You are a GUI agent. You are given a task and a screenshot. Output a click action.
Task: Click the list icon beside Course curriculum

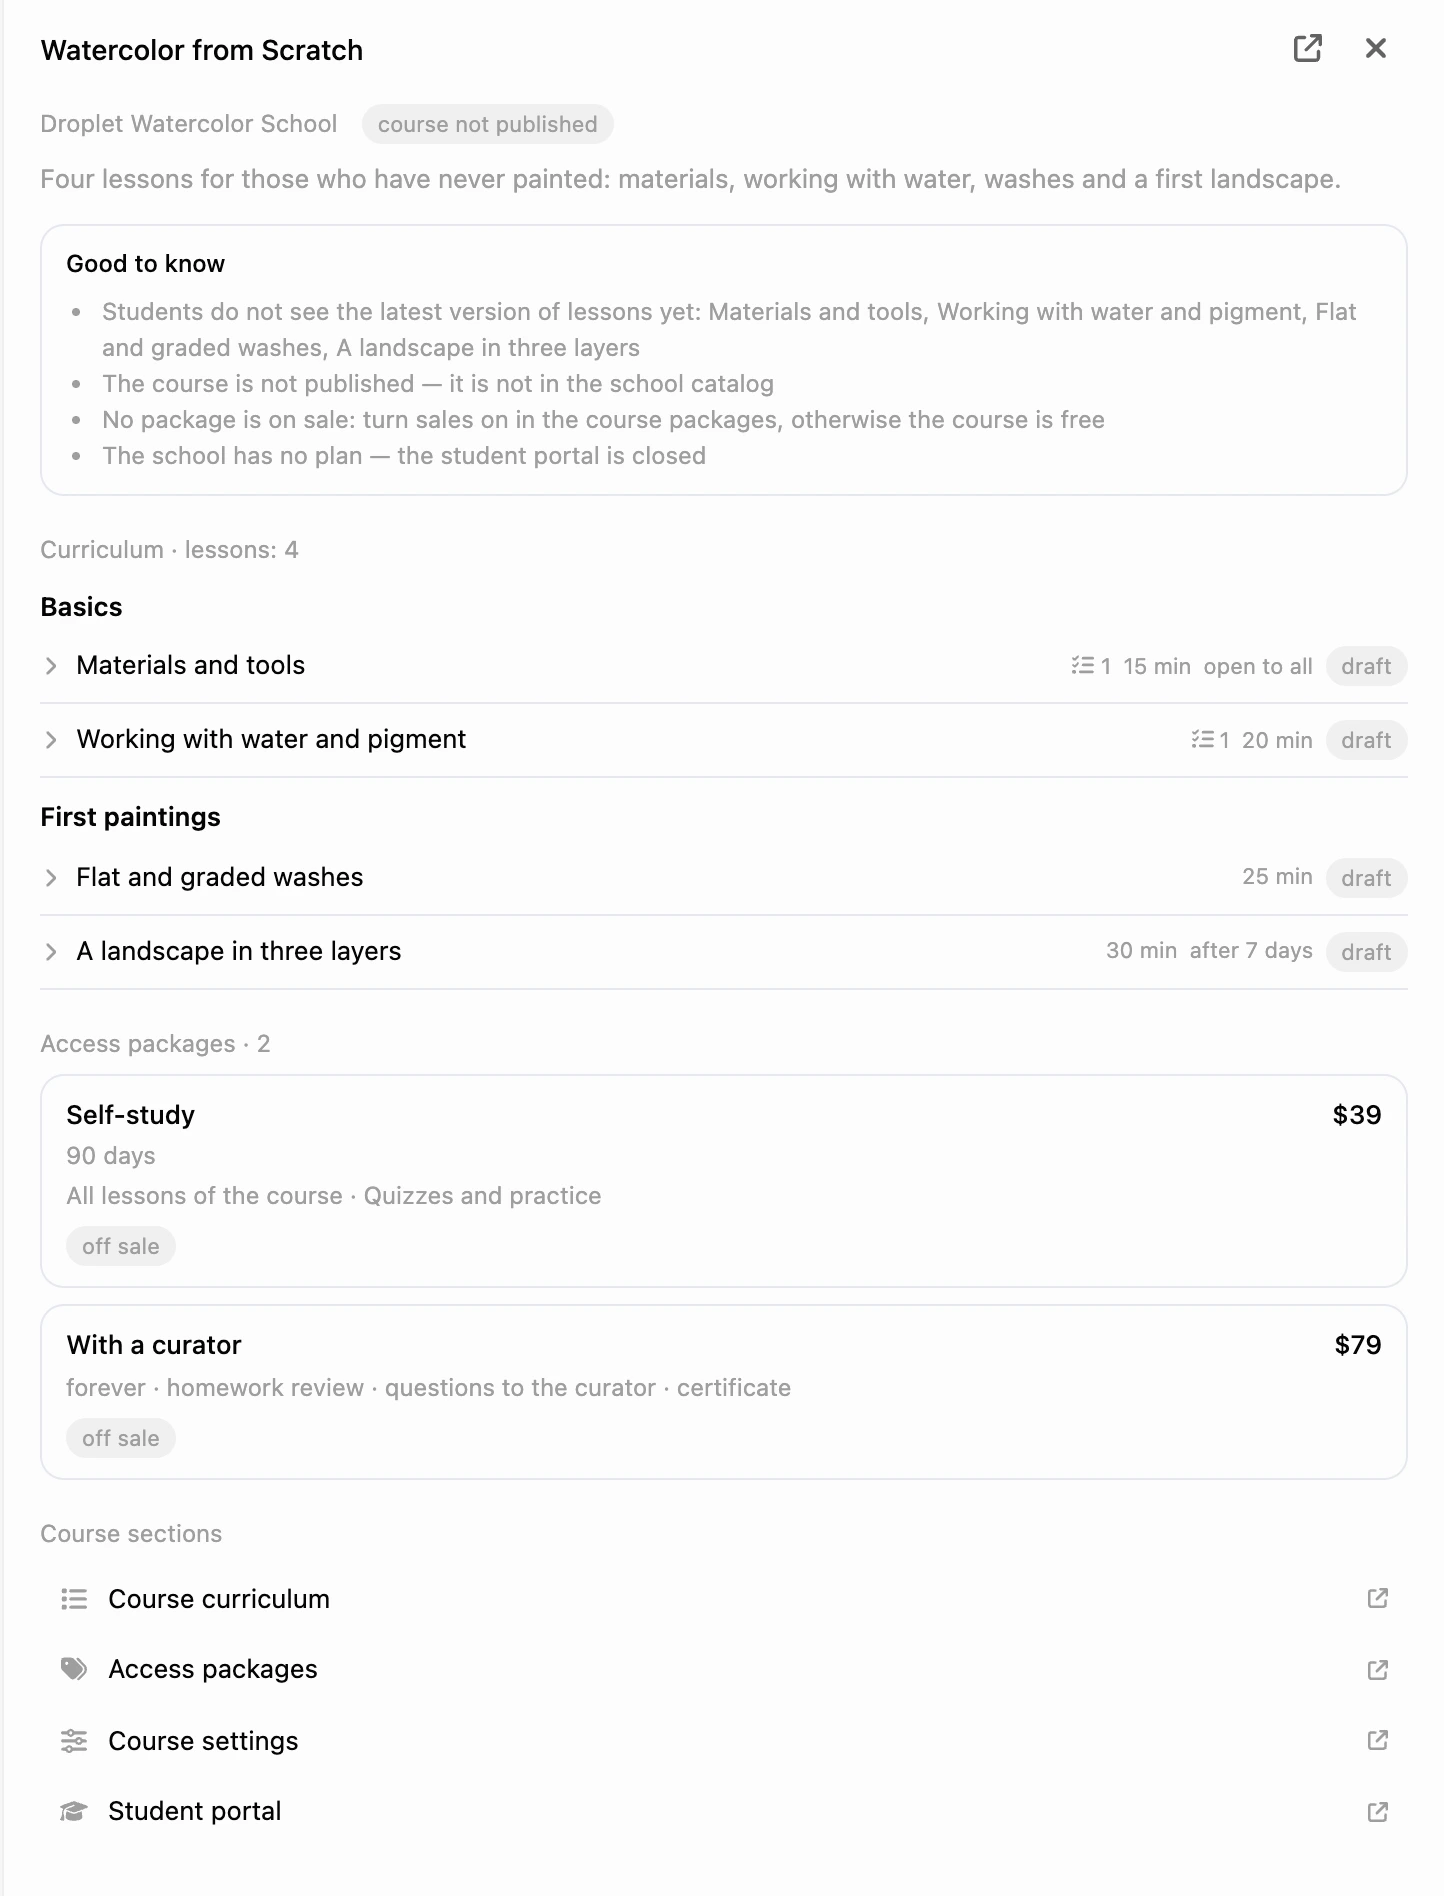coord(74,1599)
